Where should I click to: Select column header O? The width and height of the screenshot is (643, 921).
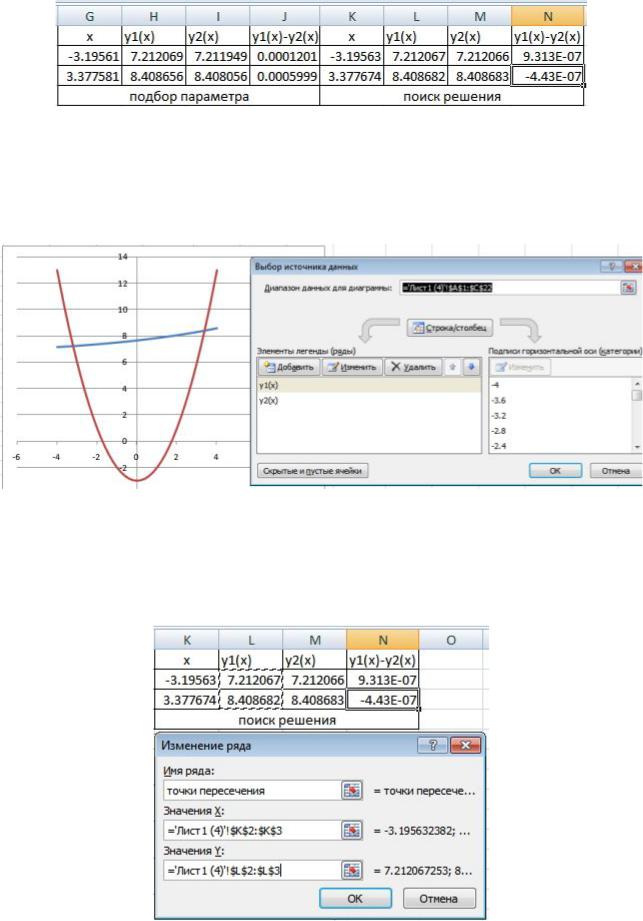450,640
